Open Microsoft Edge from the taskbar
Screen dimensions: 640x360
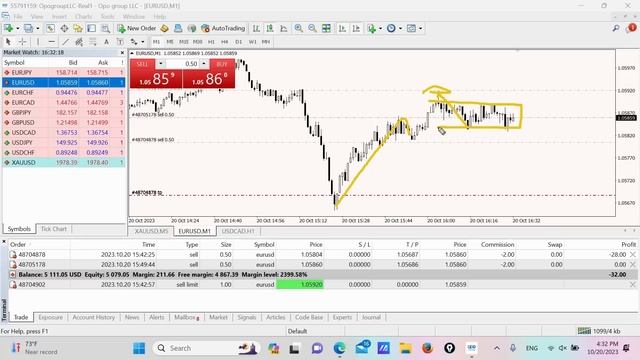point(339,348)
